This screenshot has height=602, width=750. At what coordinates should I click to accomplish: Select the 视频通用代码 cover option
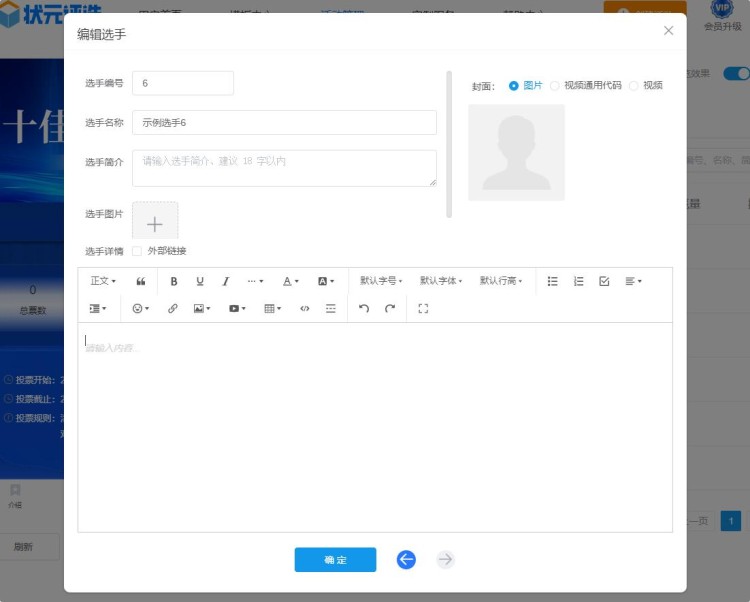coord(555,86)
